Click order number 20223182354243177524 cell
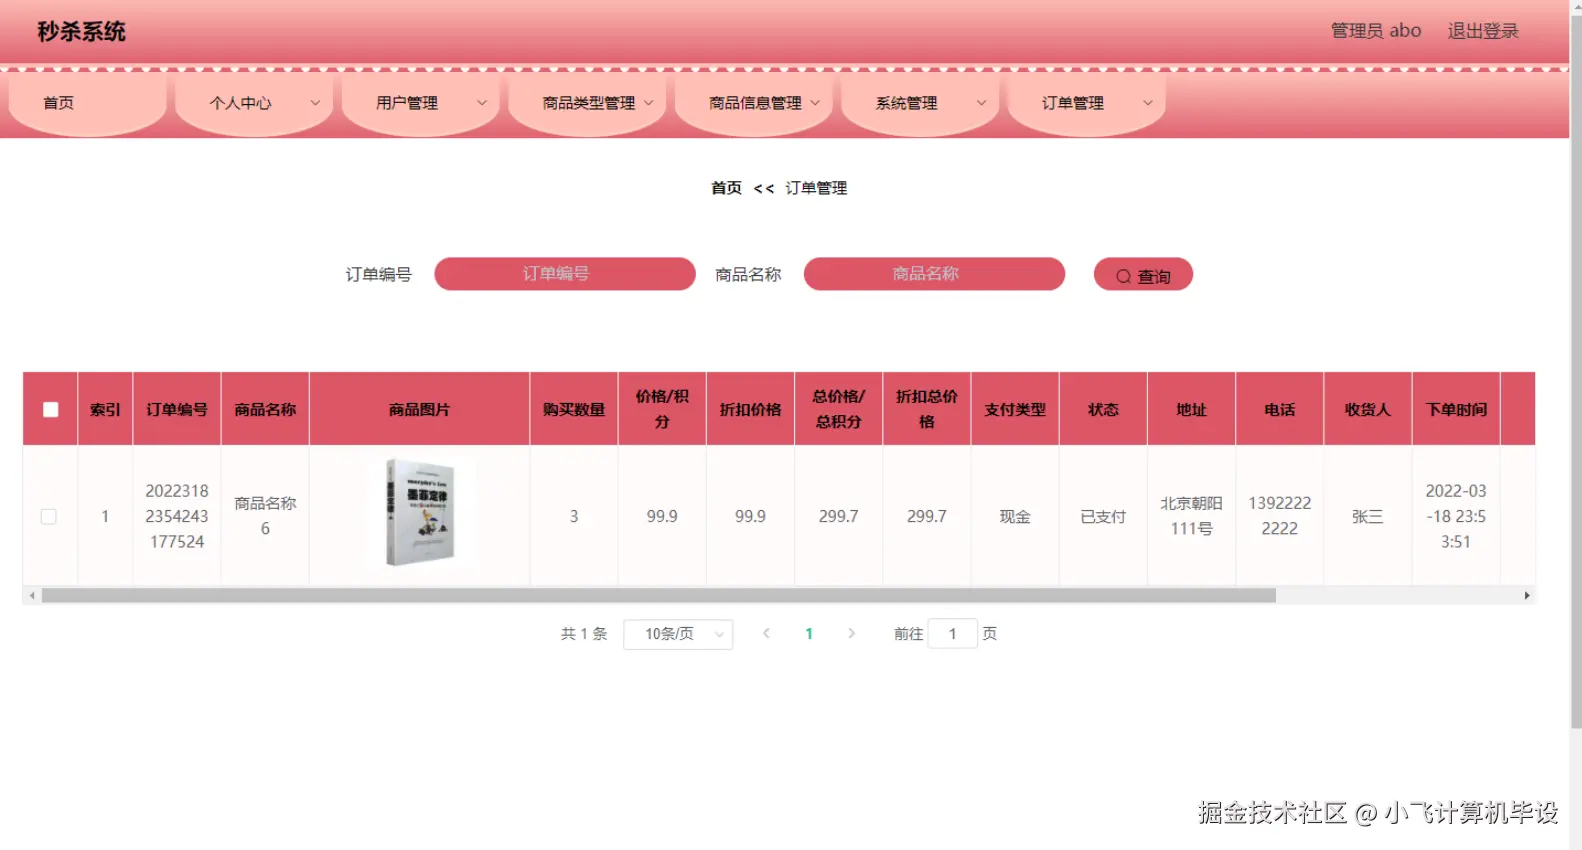This screenshot has width=1582, height=850. click(177, 516)
